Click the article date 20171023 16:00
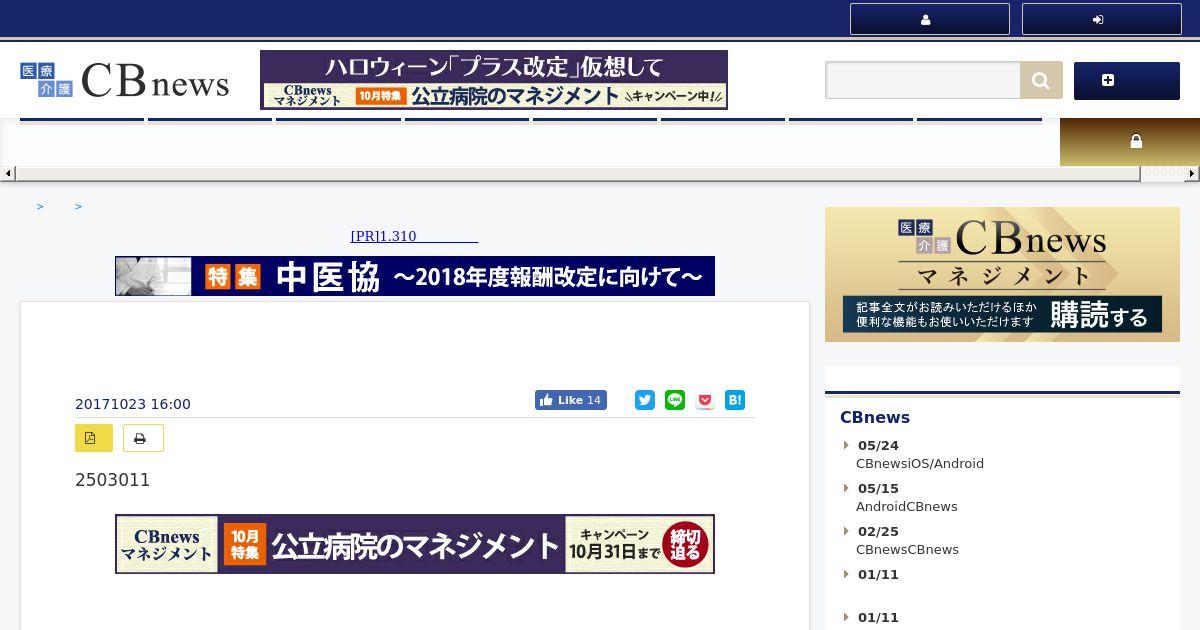Image resolution: width=1200 pixels, height=630 pixels. (133, 404)
